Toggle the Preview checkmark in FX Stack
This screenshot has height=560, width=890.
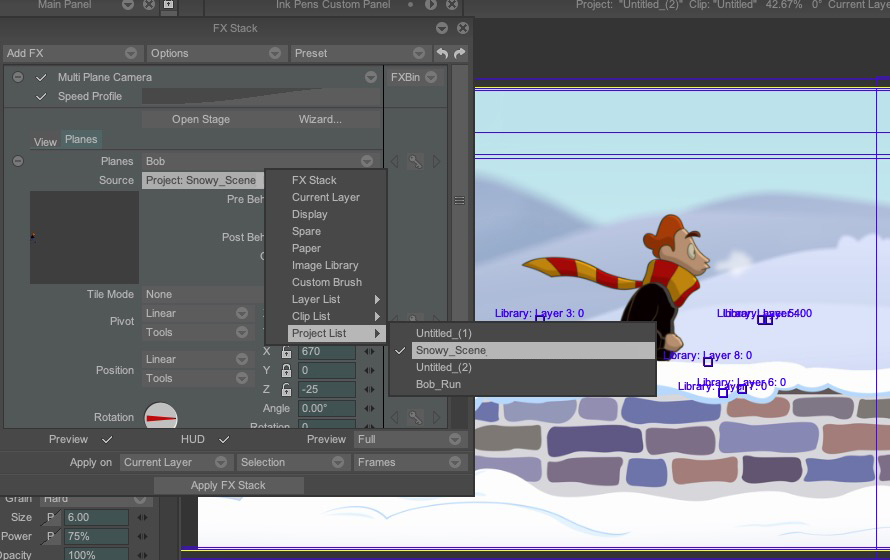(x=107, y=440)
